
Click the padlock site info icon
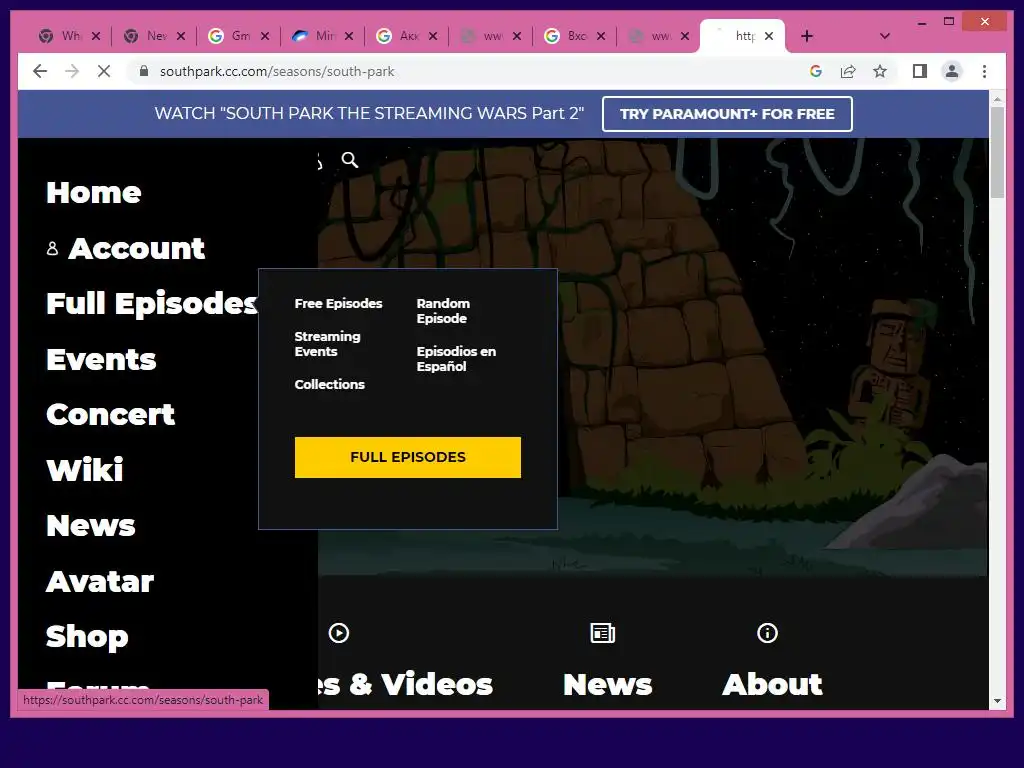(x=144, y=71)
